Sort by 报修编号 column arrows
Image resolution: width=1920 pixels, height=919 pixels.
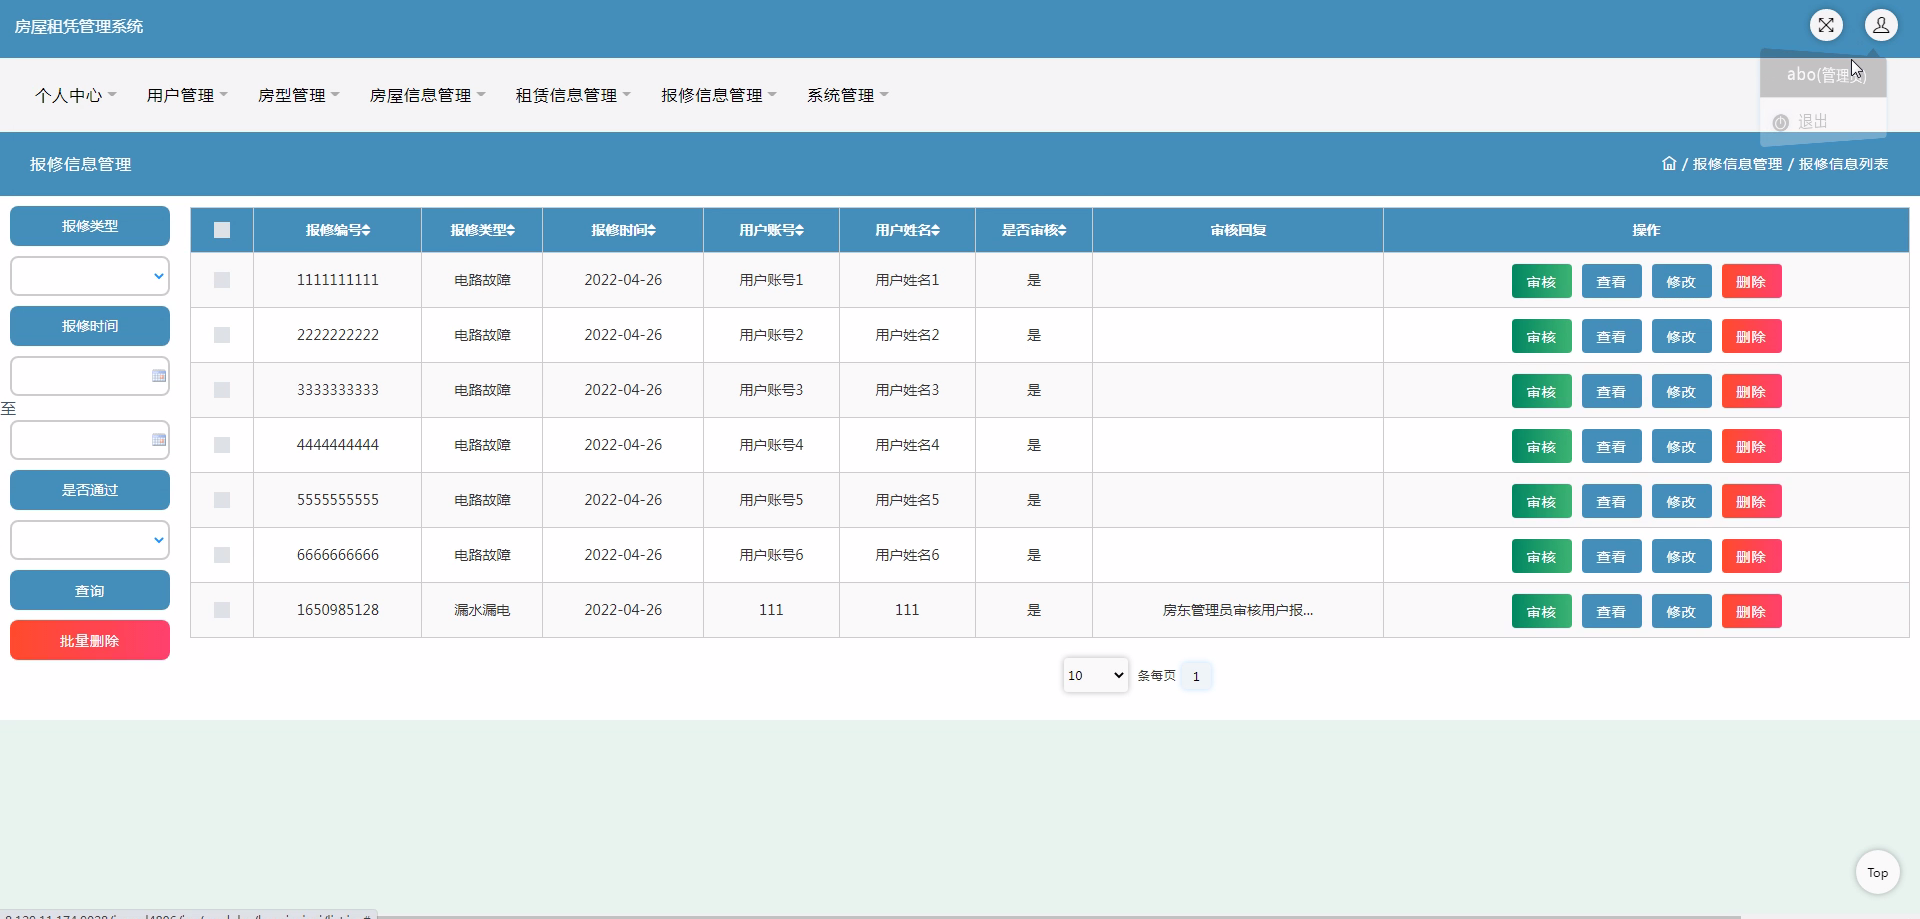coord(366,230)
